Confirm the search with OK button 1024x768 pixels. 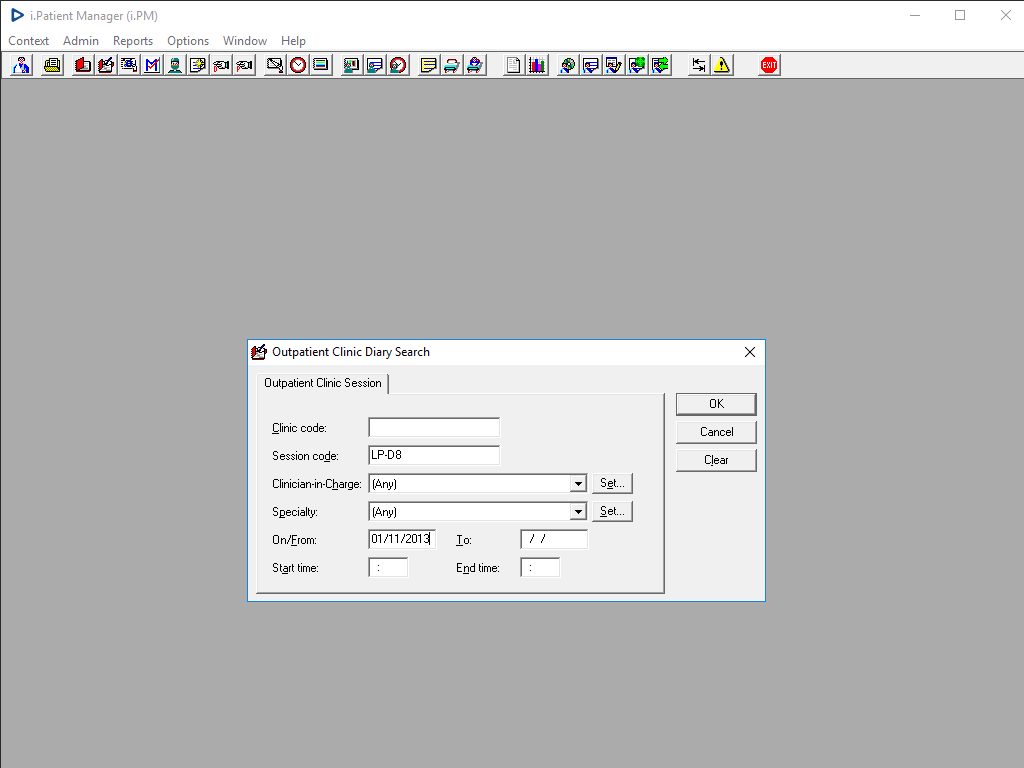coord(716,404)
